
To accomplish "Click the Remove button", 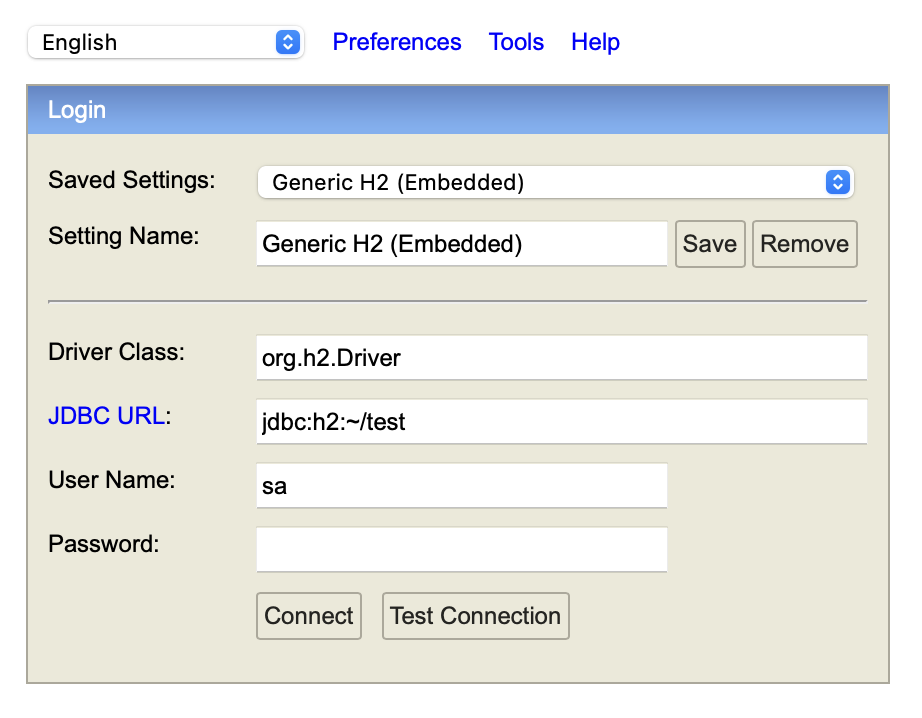I will click(x=804, y=244).
